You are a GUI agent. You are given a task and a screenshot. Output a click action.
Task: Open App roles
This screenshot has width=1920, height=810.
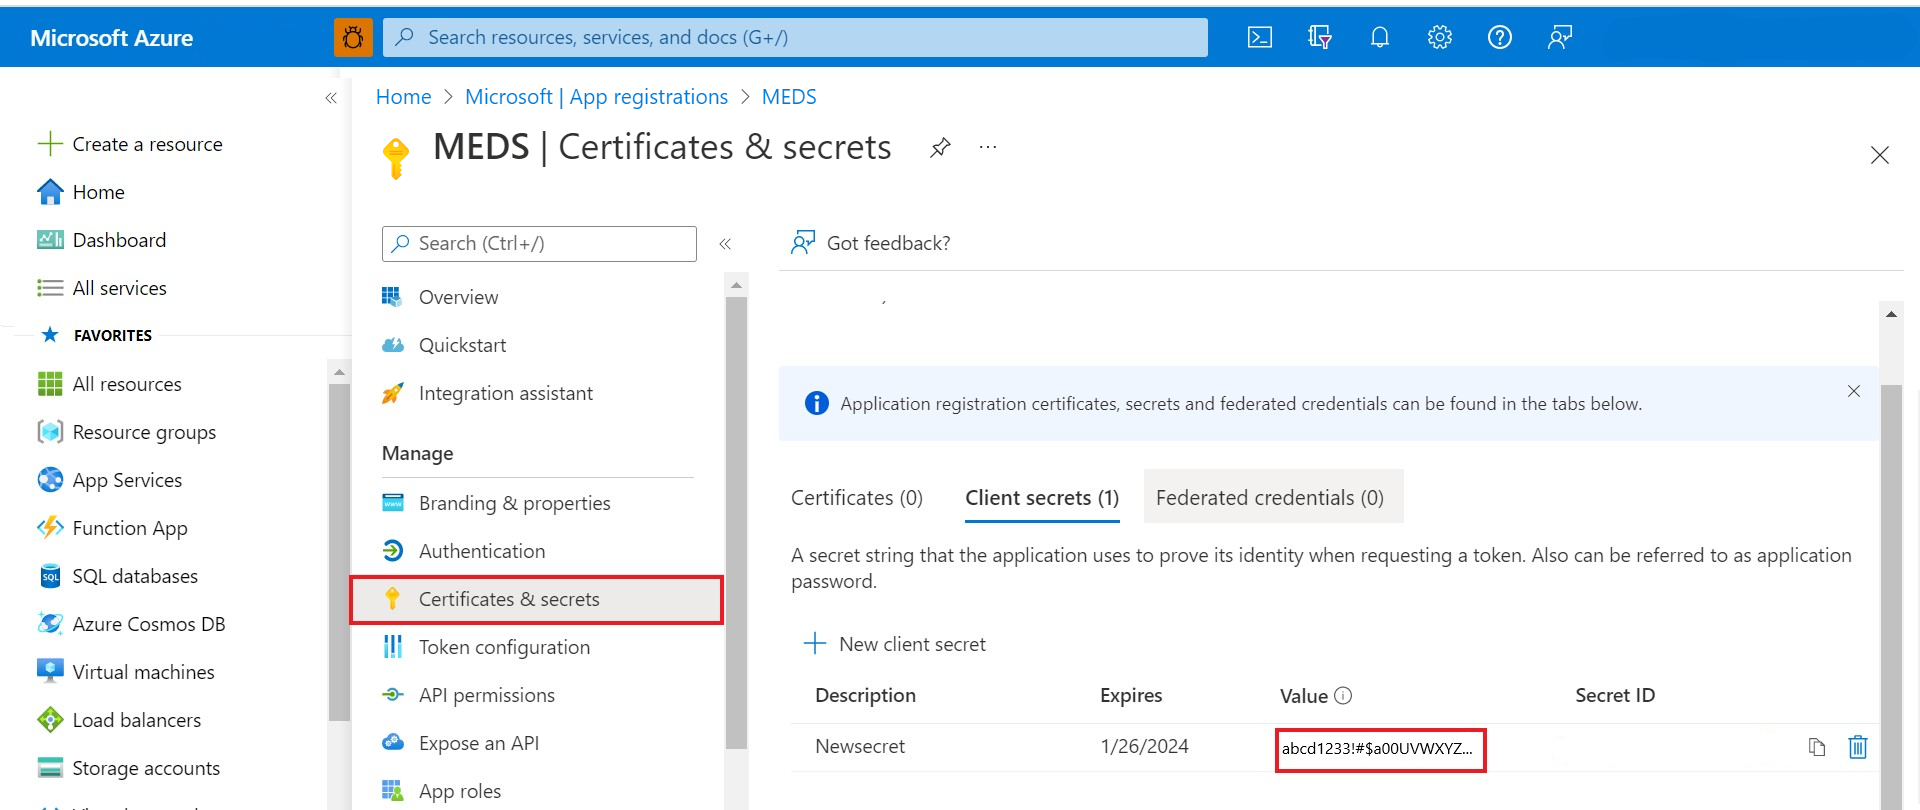point(441,791)
